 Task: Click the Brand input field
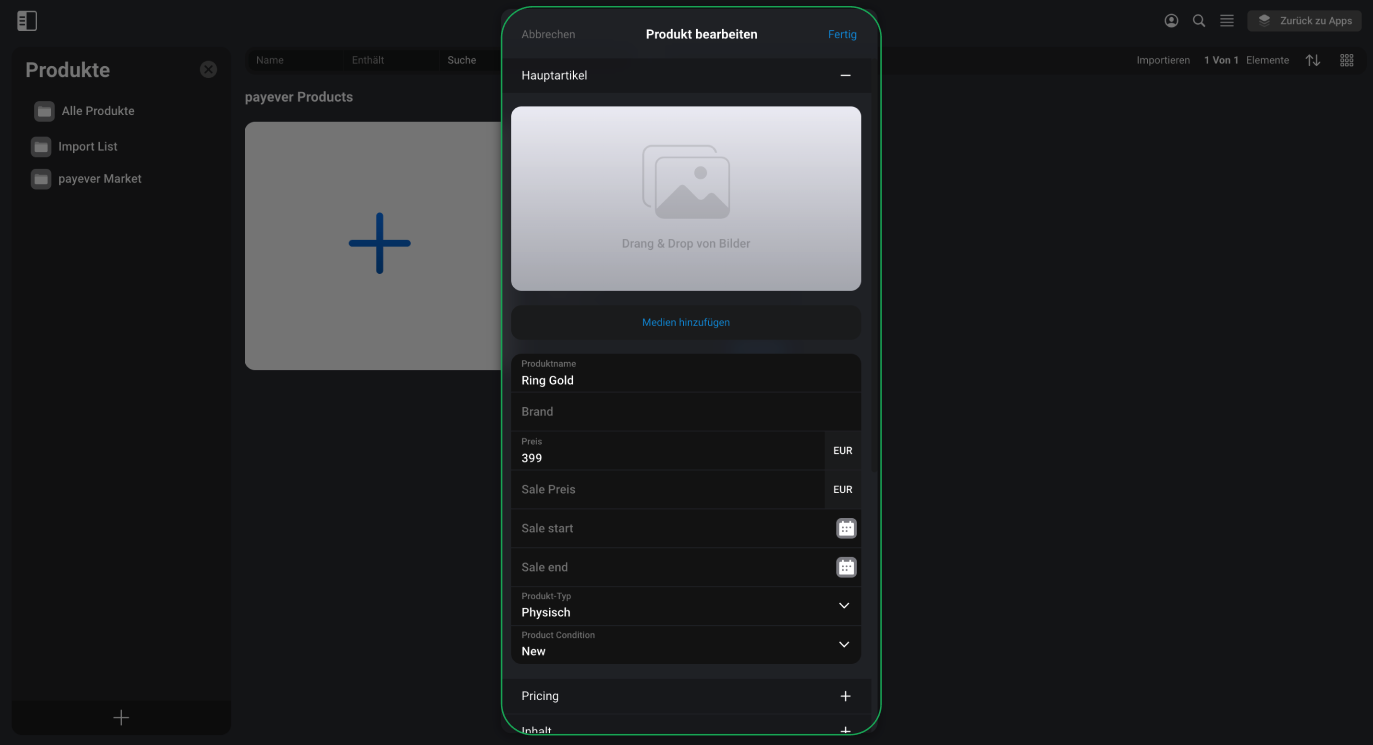point(686,412)
